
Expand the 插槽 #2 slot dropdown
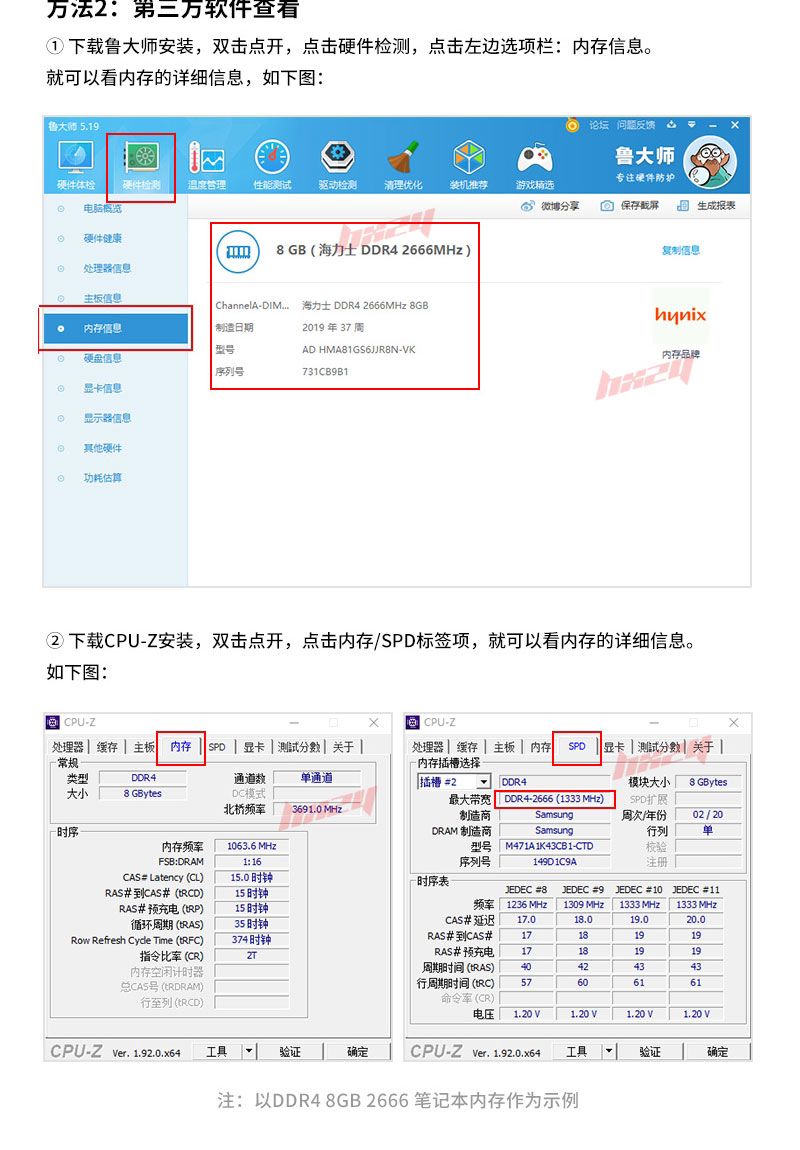(x=483, y=782)
